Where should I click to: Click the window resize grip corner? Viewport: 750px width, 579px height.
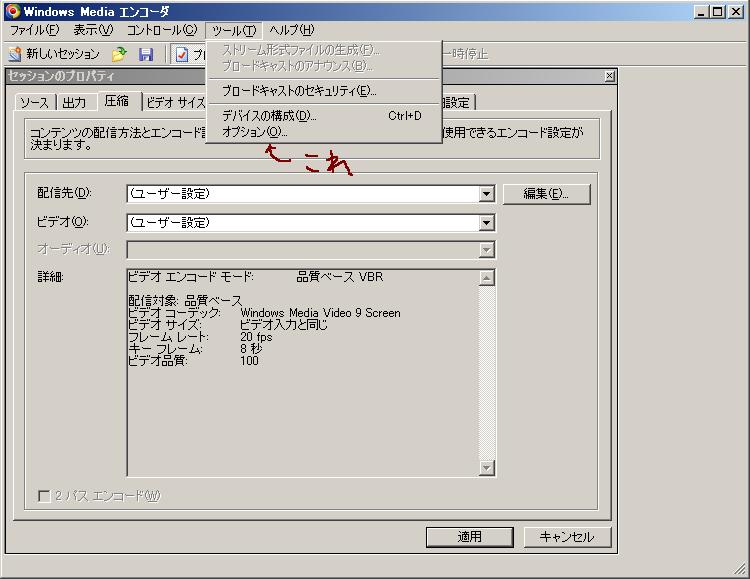coord(739,568)
